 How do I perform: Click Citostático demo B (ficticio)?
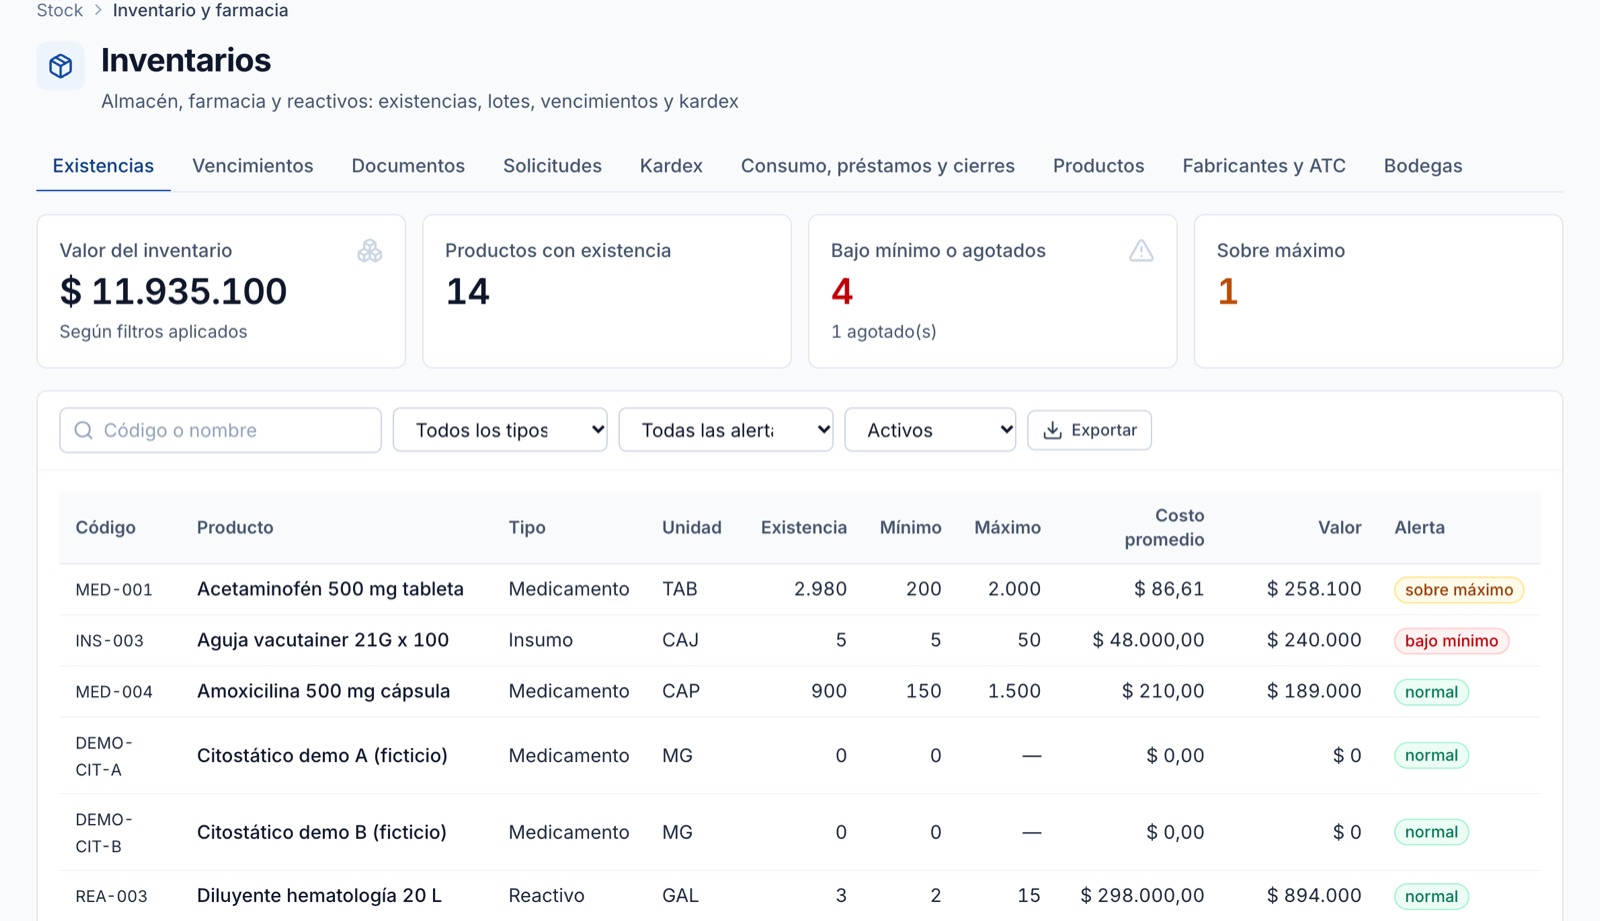322,832
